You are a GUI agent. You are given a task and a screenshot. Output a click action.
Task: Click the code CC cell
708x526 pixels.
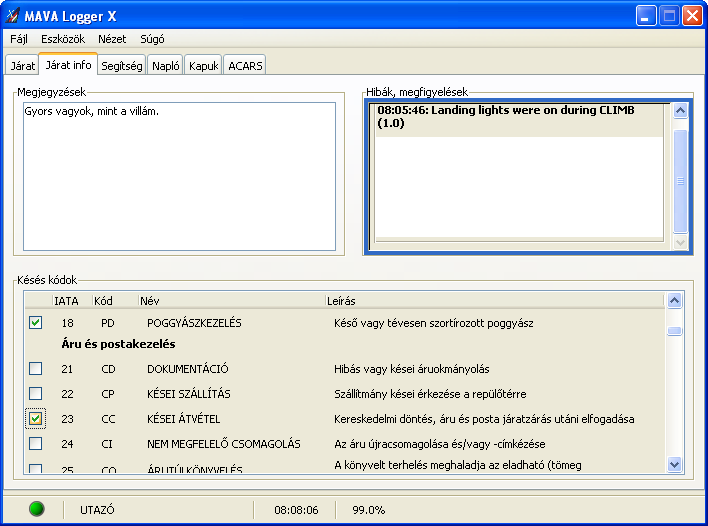(x=108, y=419)
